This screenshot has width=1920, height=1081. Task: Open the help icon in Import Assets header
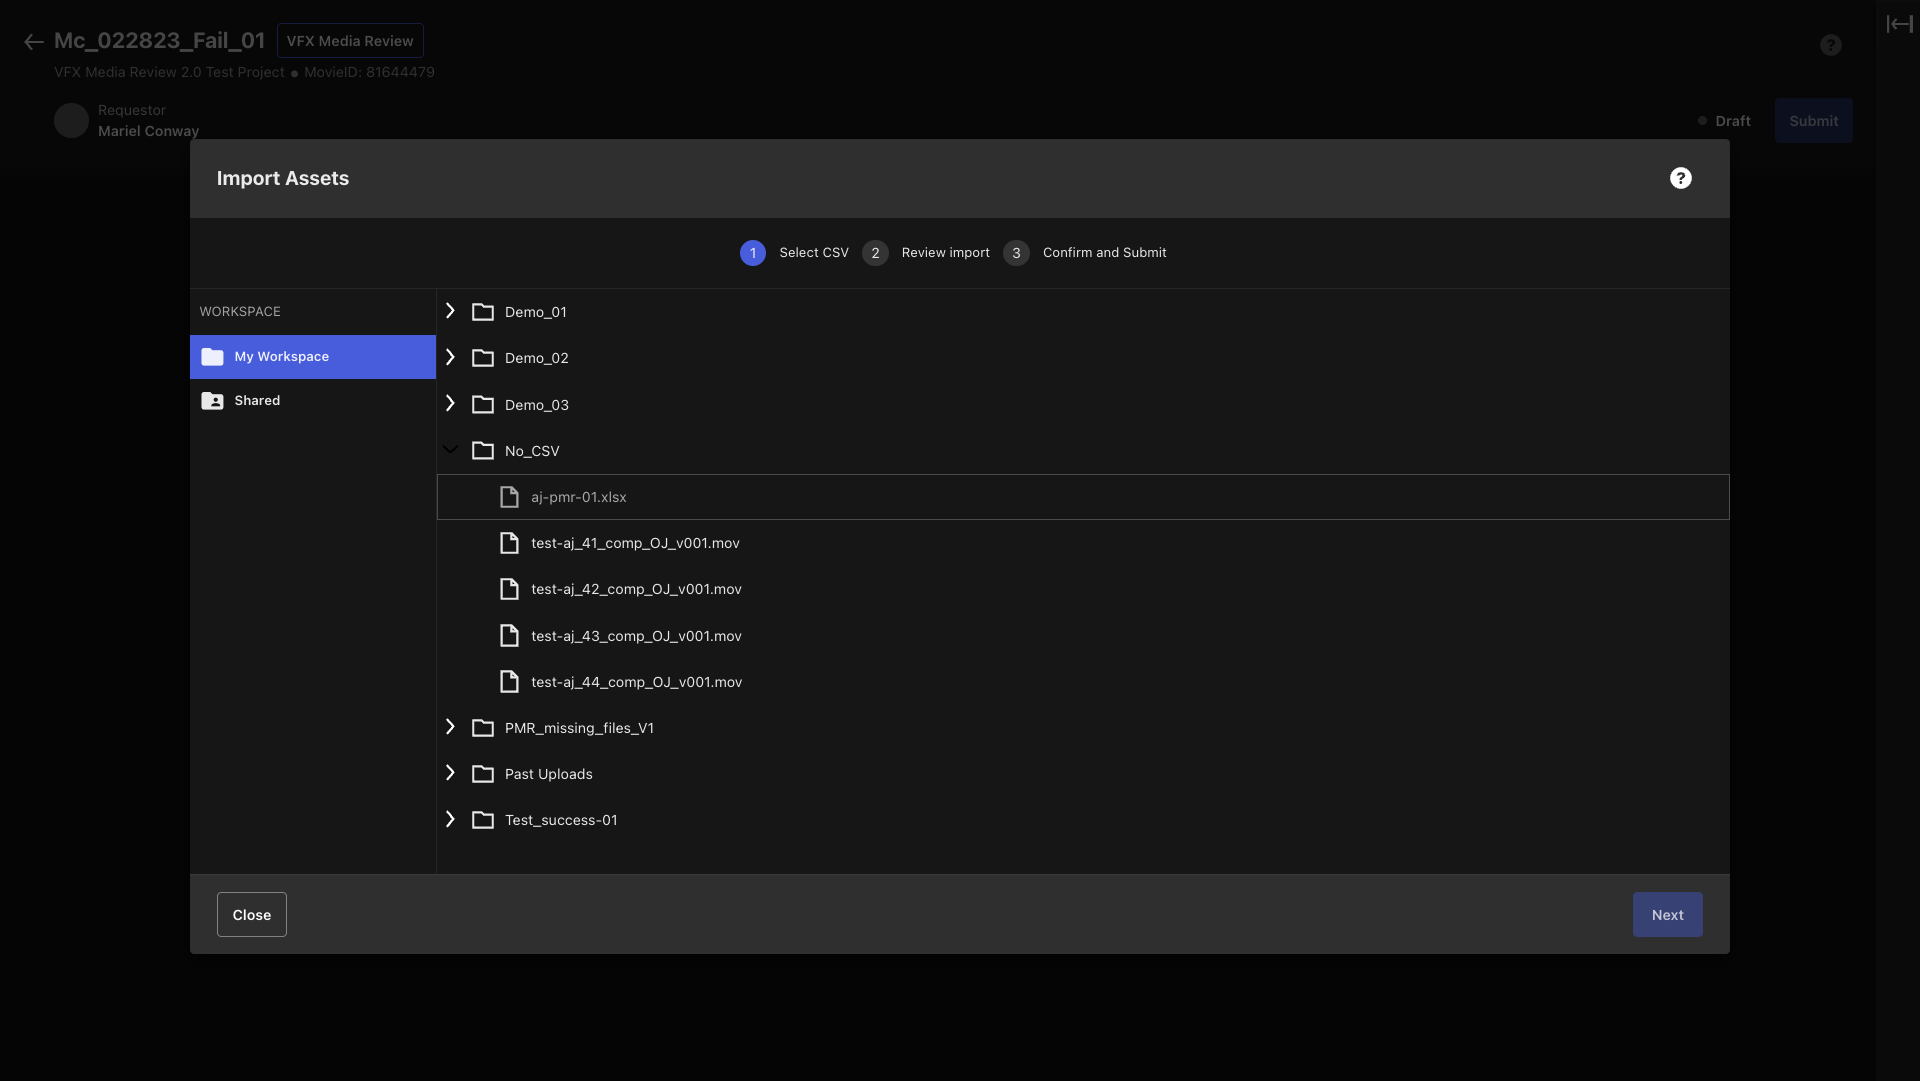pos(1681,178)
